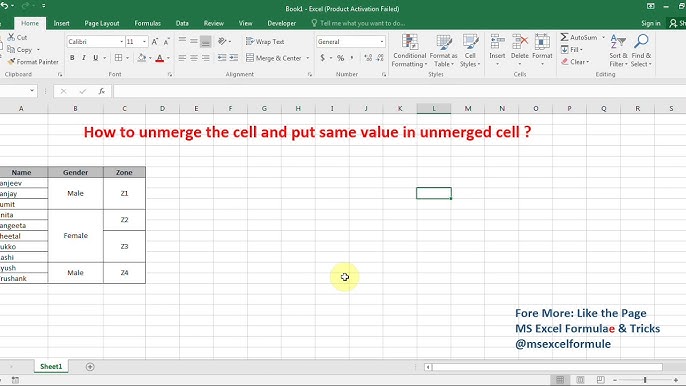Open the Formulas tab

point(147,23)
